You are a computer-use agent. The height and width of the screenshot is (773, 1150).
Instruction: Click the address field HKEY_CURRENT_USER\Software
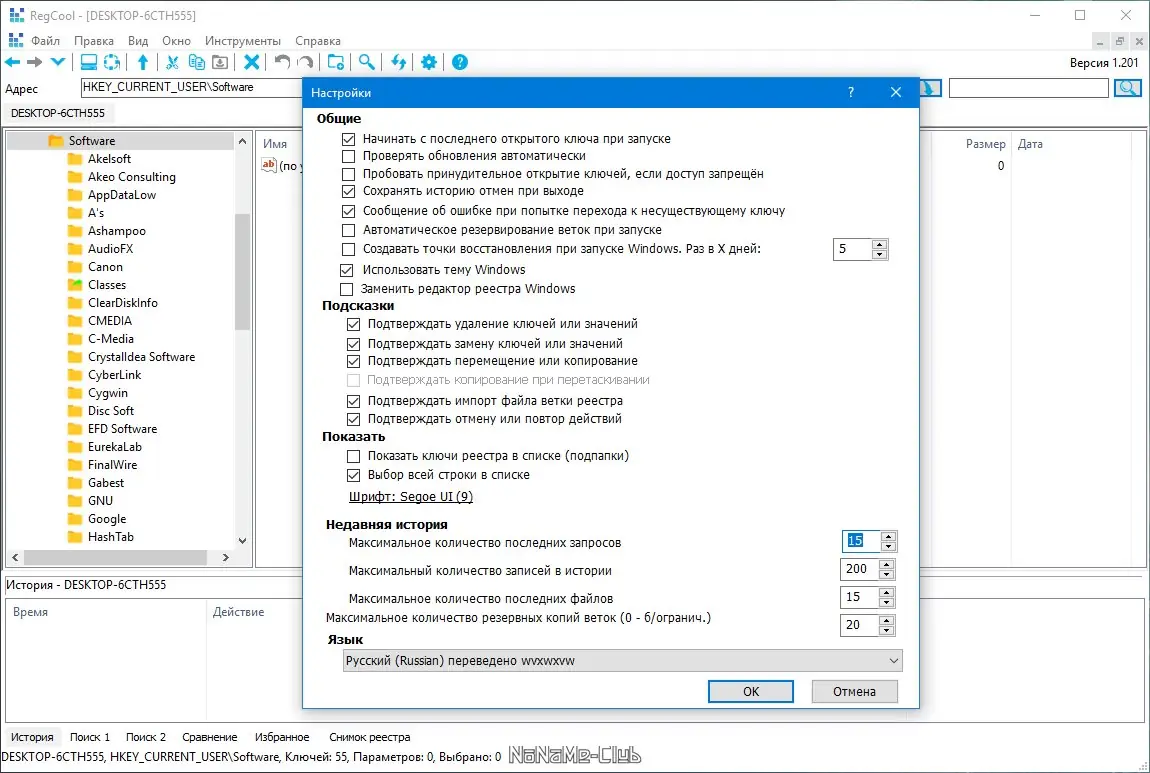[x=191, y=87]
